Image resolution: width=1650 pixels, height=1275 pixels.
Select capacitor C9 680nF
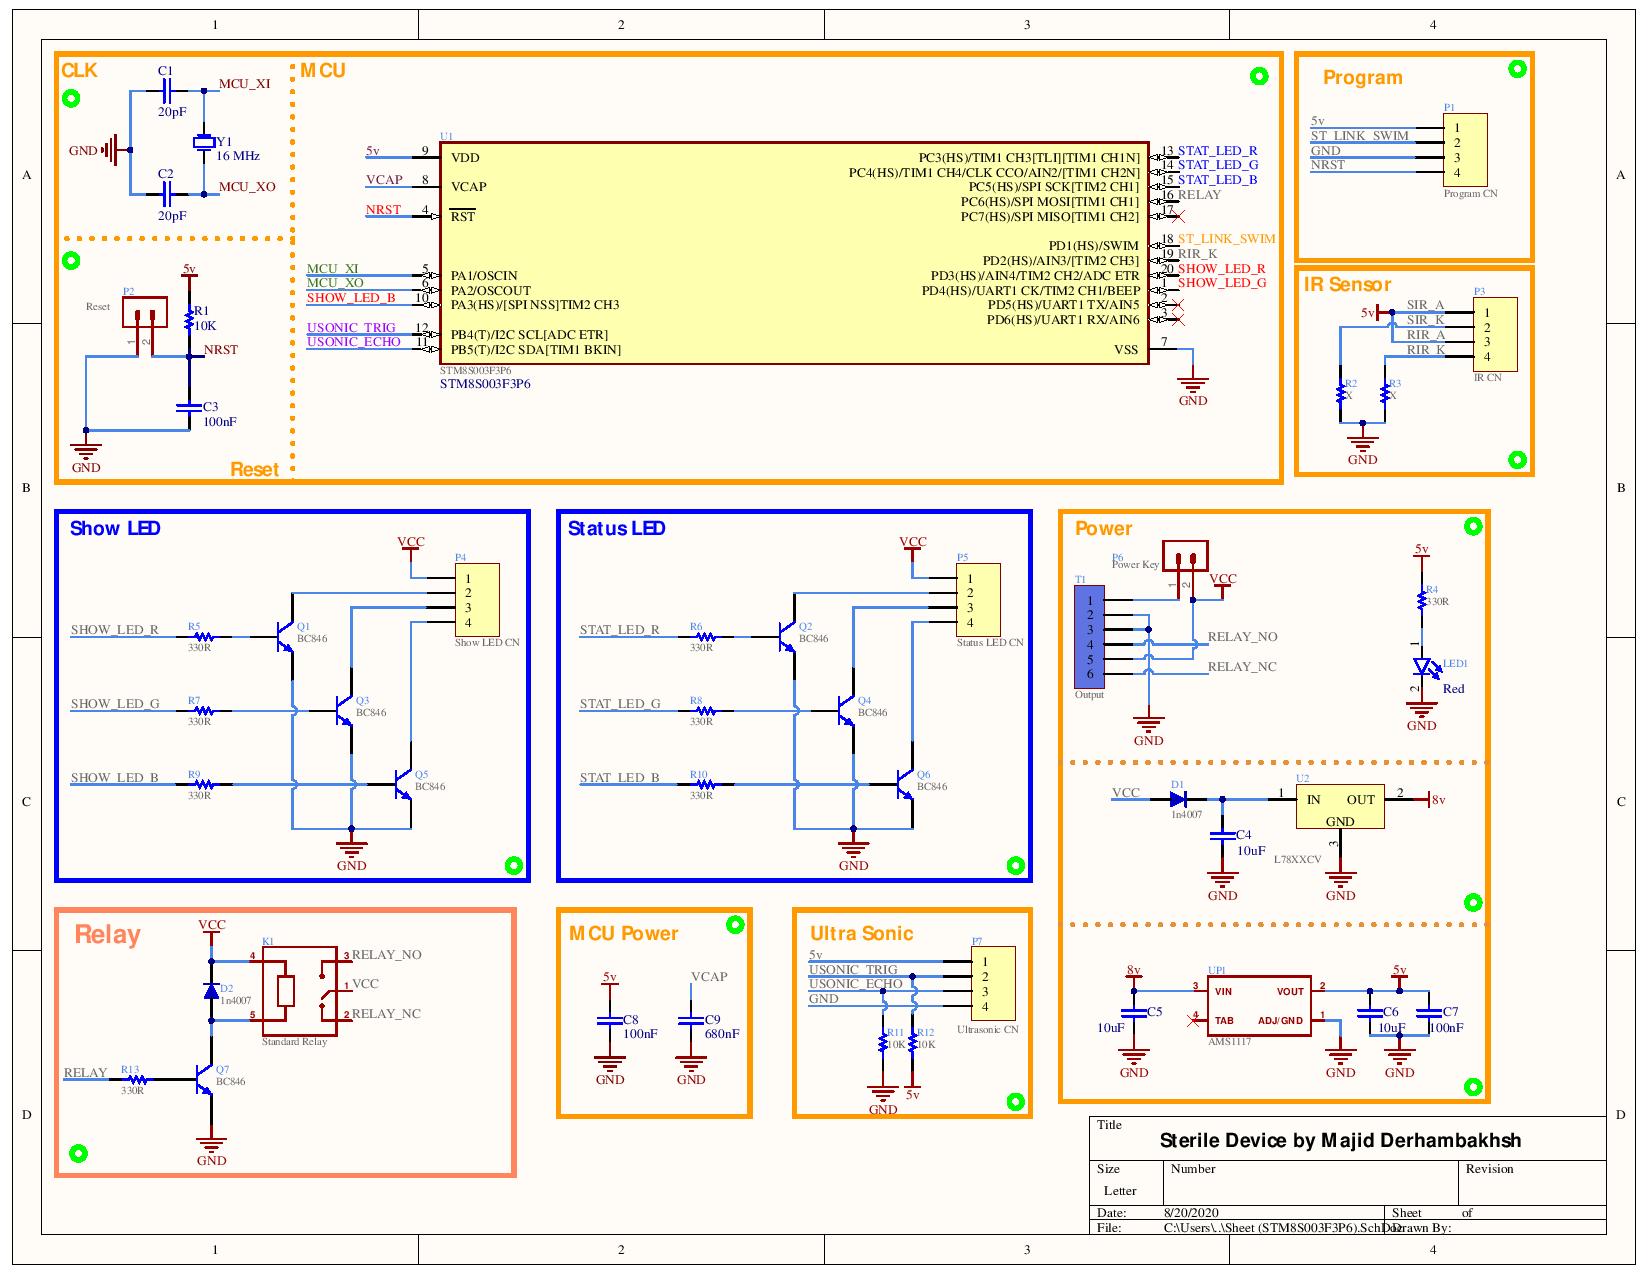click(691, 1021)
